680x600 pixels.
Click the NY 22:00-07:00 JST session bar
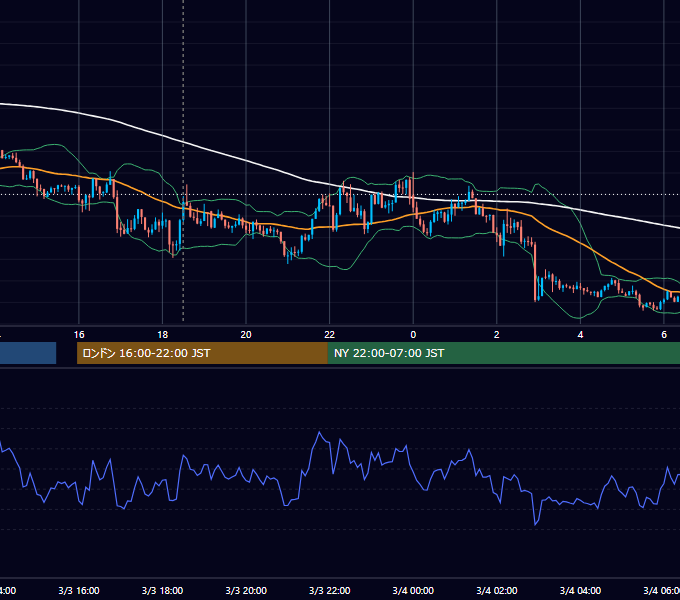tap(503, 353)
